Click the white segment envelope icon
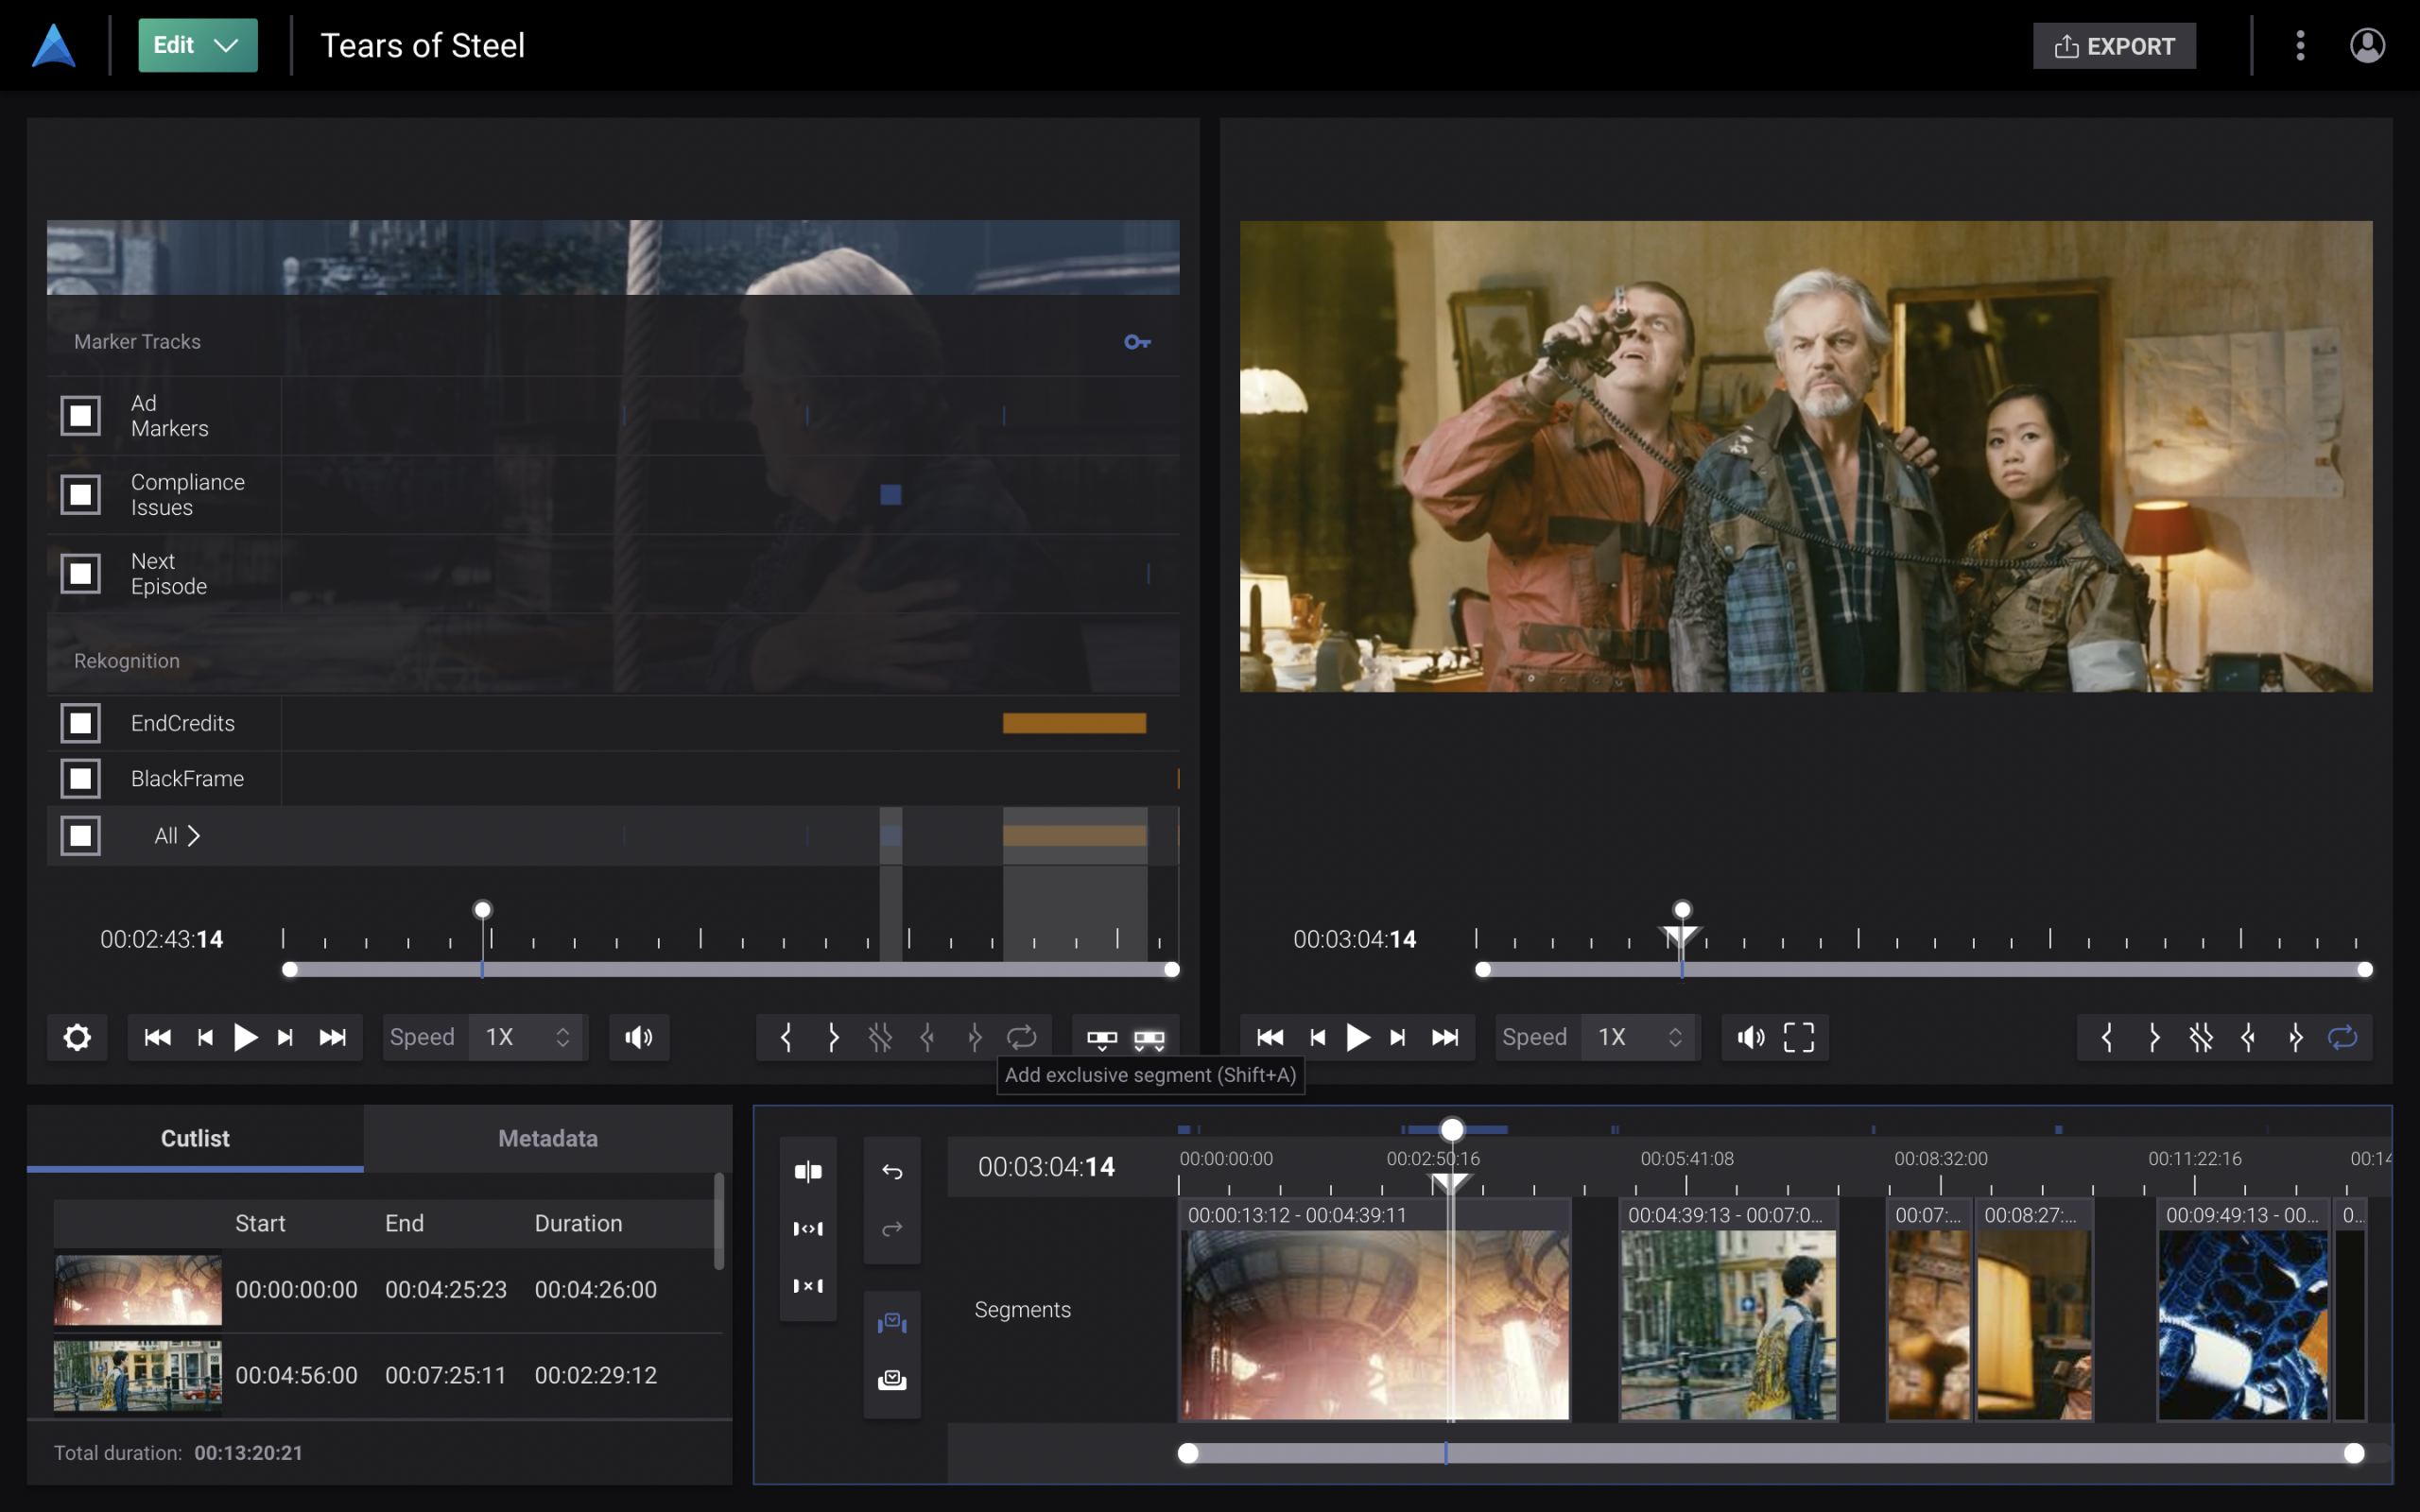Image resolution: width=2420 pixels, height=1512 pixels. click(892, 1380)
